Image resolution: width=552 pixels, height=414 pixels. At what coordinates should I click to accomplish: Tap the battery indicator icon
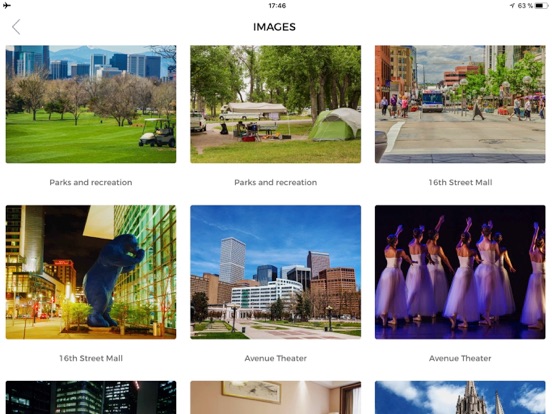pos(541,6)
